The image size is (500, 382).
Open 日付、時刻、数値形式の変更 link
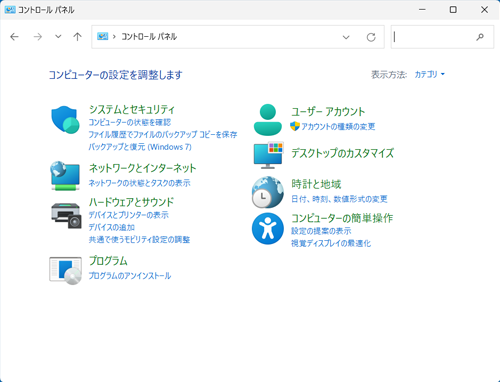(x=339, y=199)
